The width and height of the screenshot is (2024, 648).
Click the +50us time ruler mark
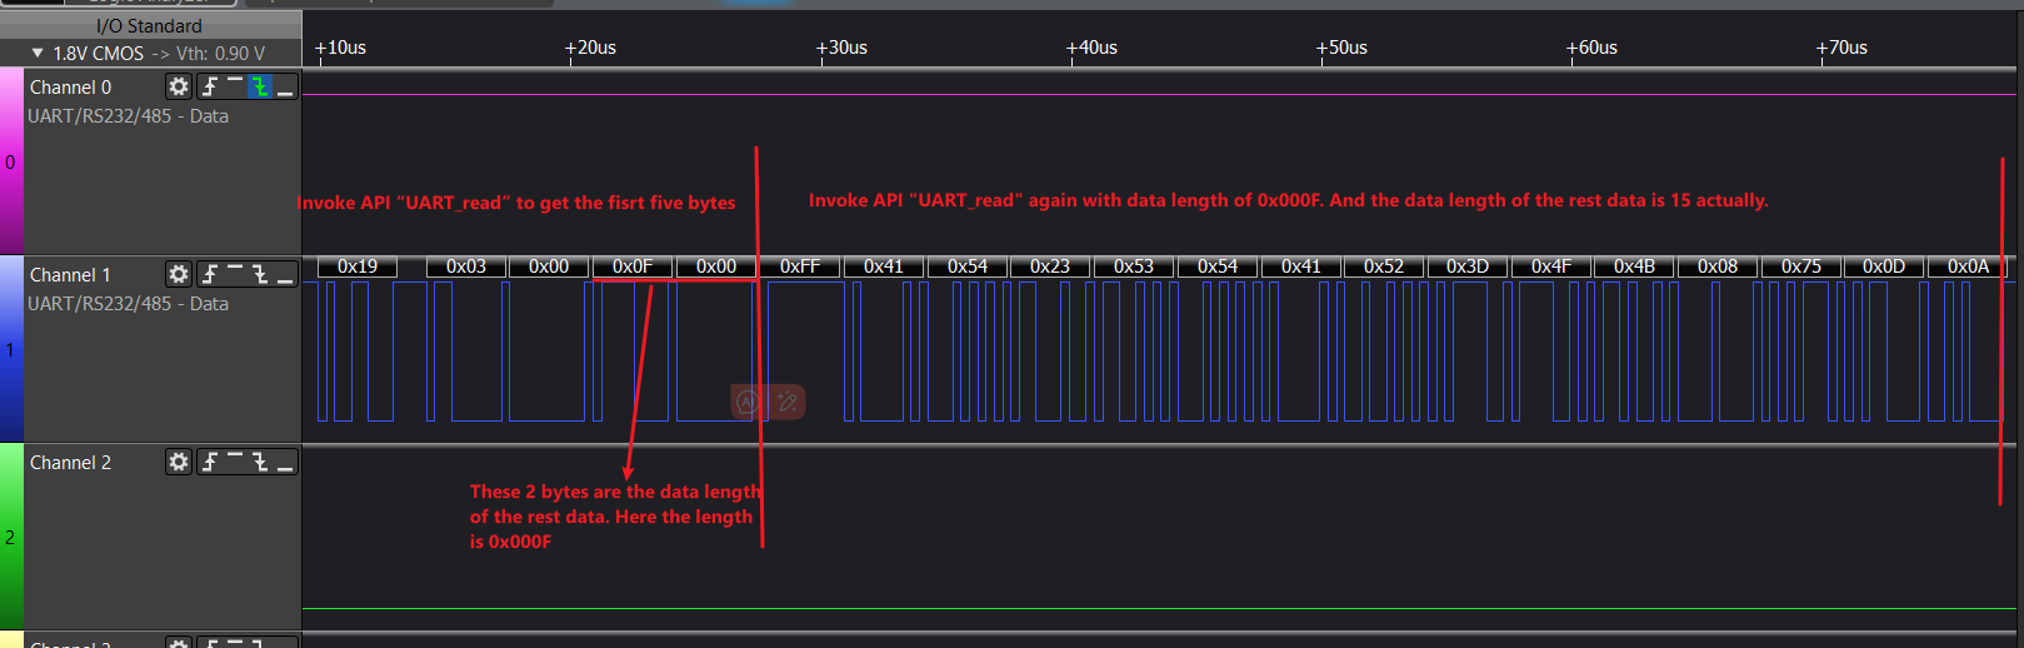point(1341,47)
